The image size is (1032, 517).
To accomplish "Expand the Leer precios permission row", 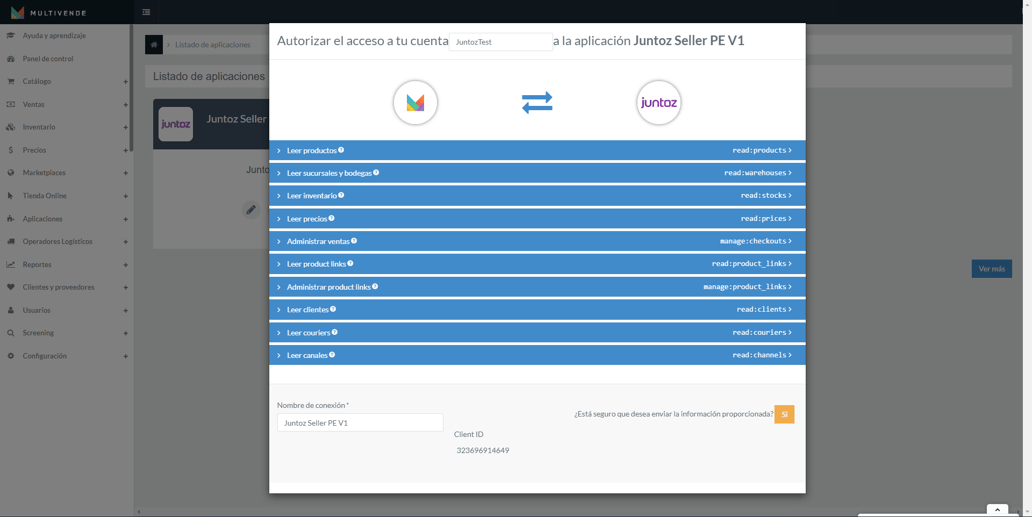I will point(537,218).
